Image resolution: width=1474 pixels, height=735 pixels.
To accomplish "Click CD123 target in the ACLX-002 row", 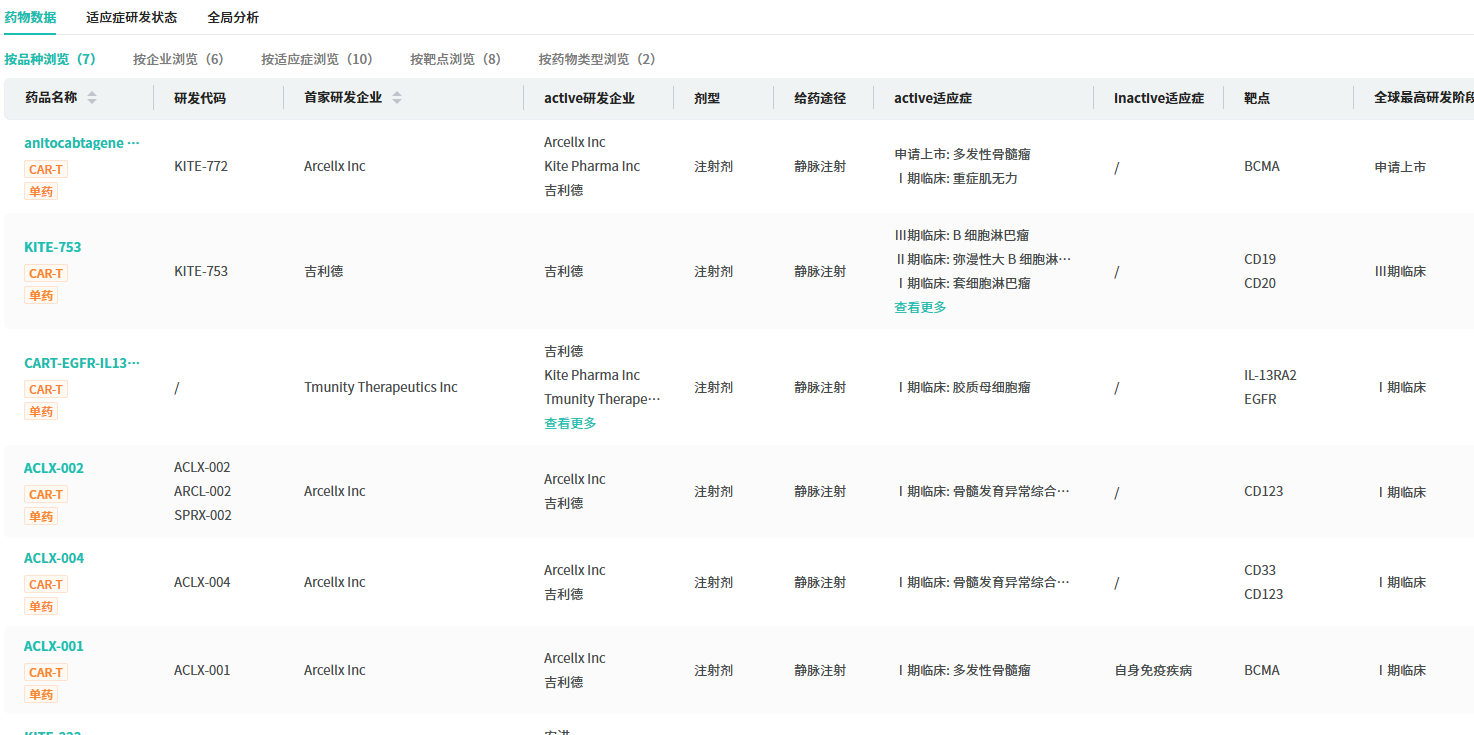I will (1264, 491).
